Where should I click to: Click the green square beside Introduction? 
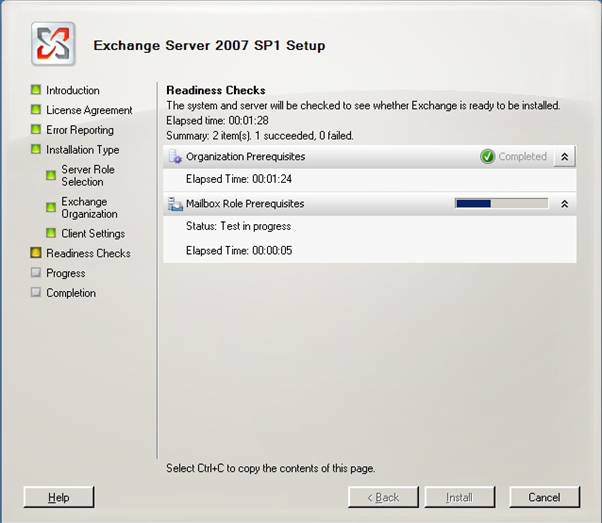tap(36, 90)
